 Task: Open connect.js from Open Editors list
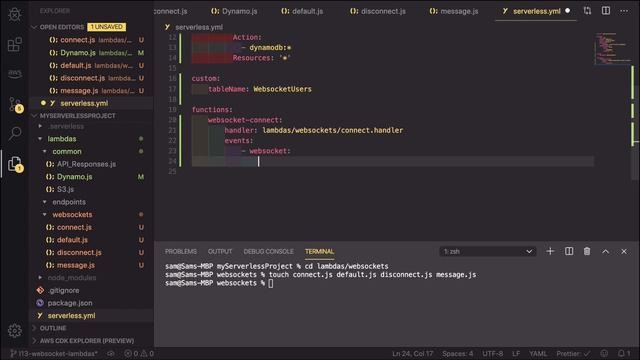click(x=92, y=40)
